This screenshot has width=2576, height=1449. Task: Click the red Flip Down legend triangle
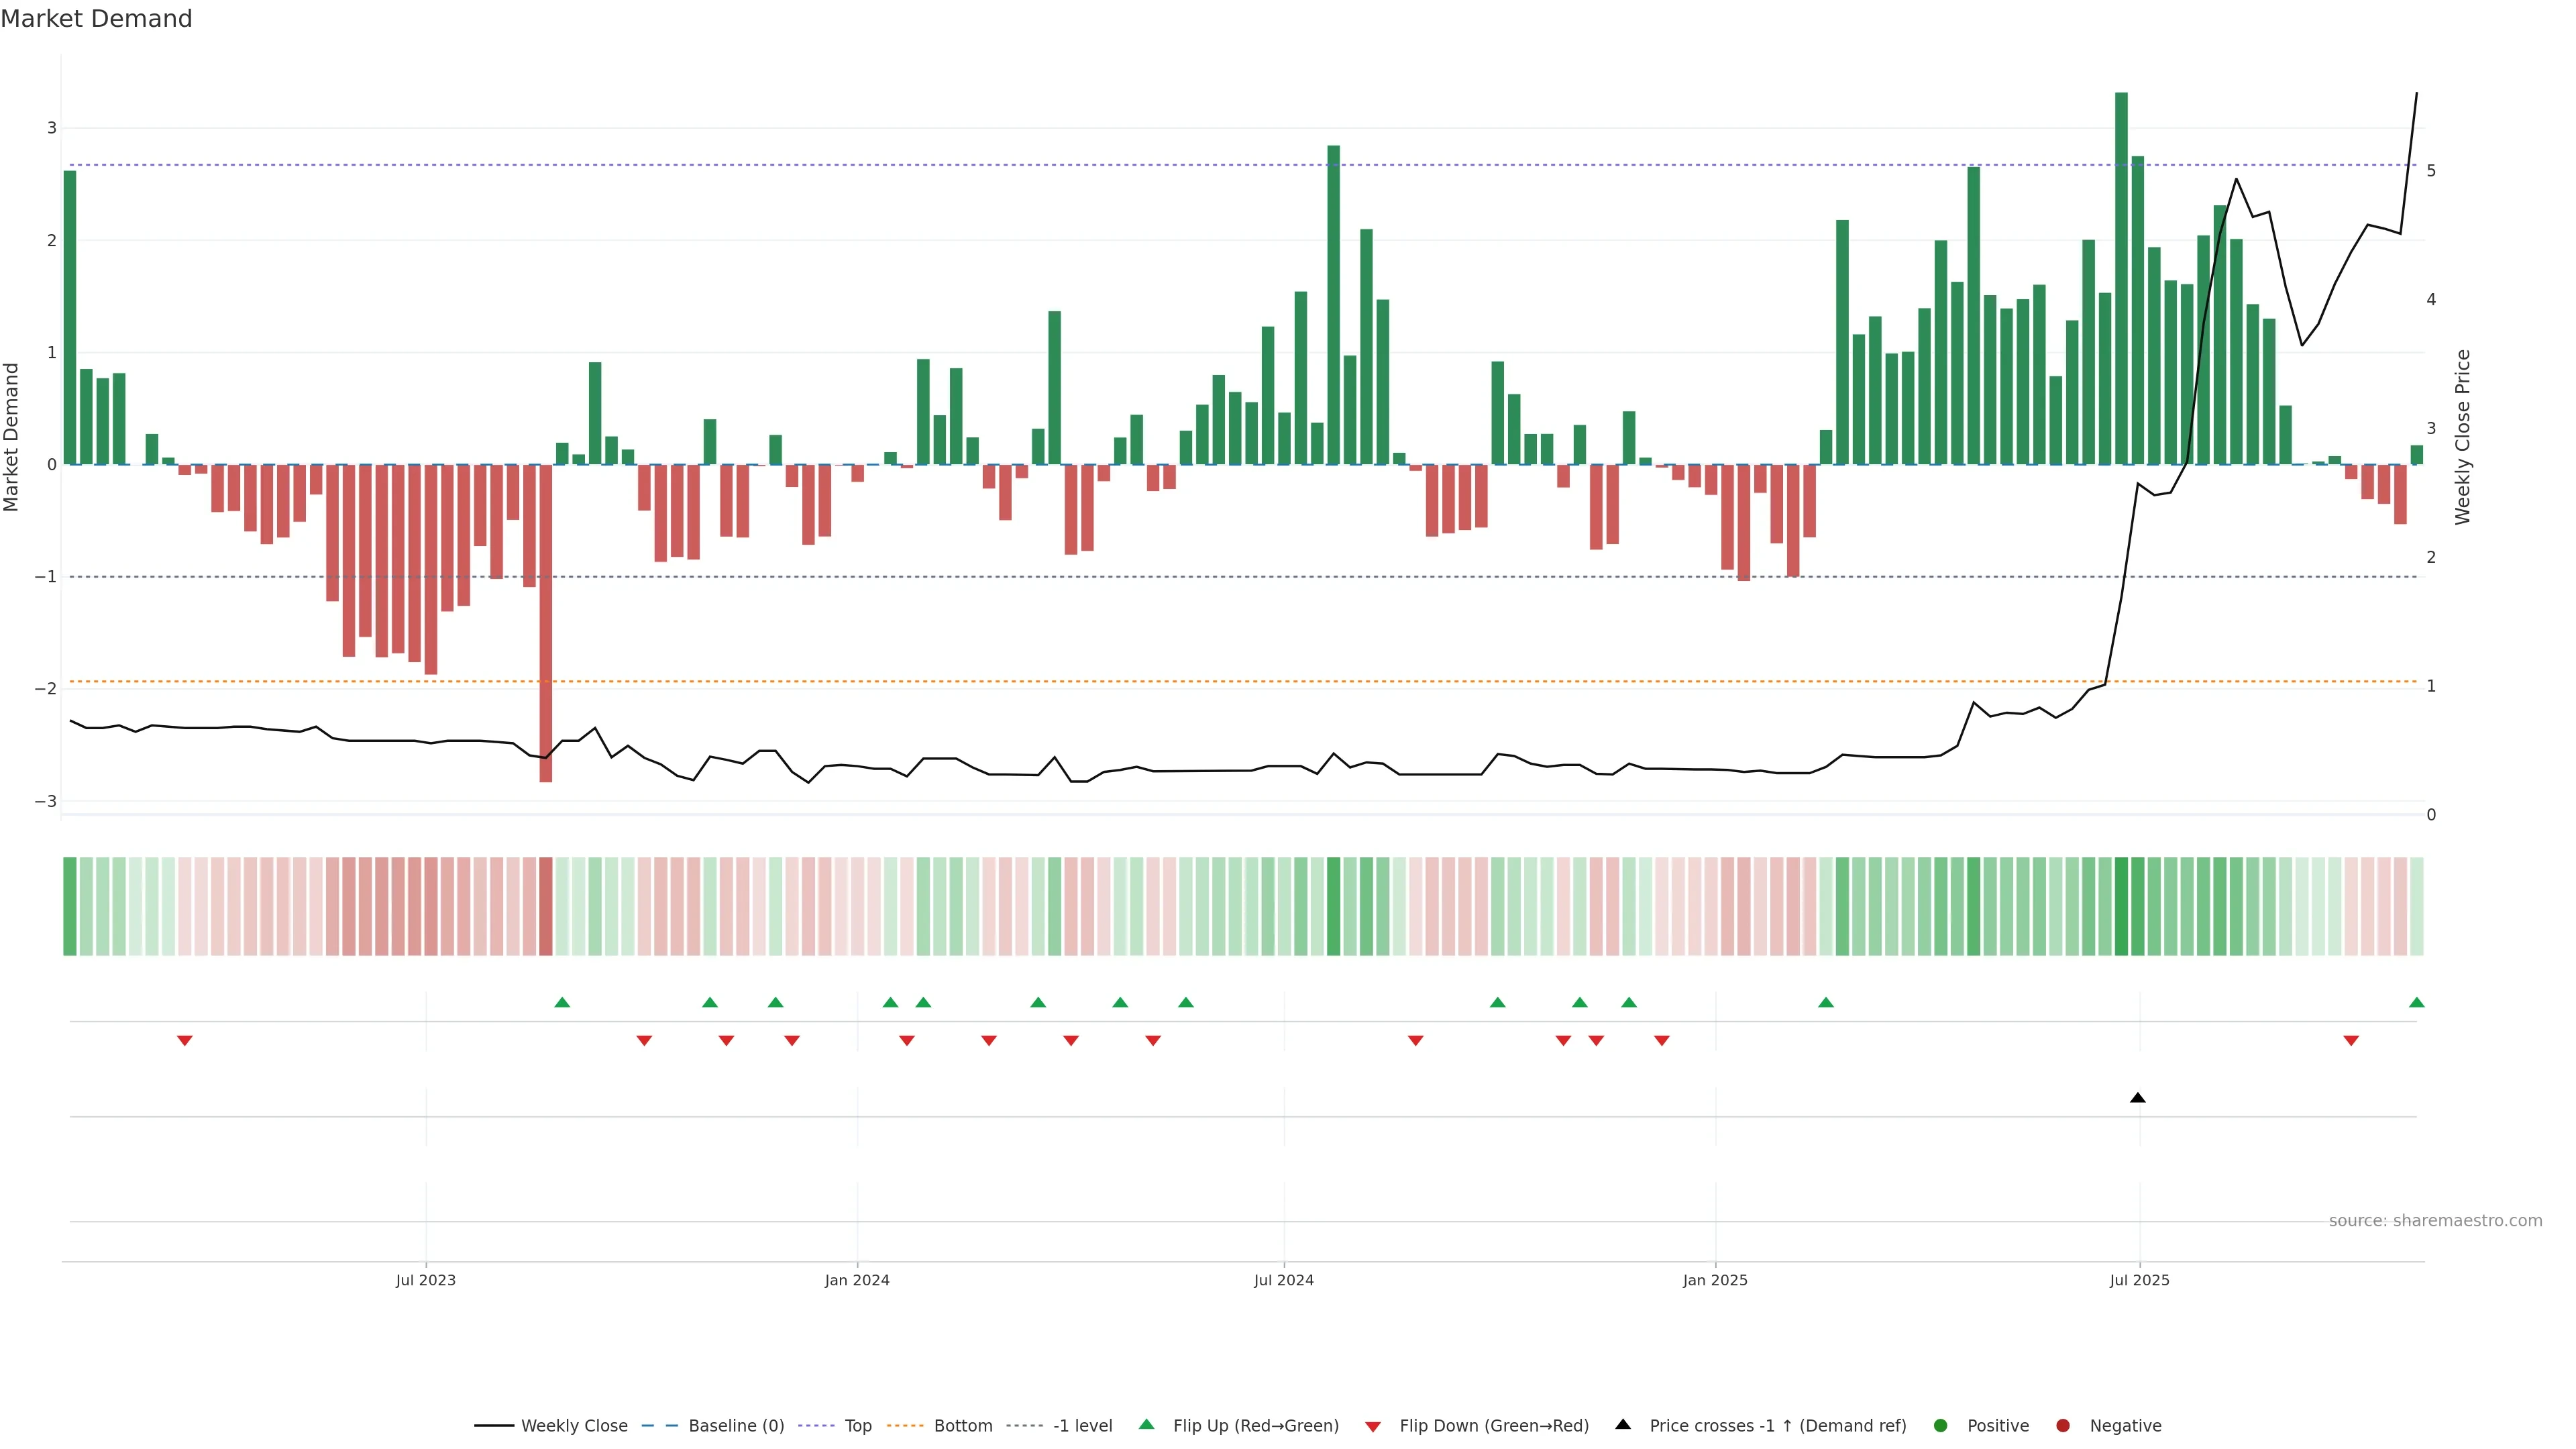1373,1426
